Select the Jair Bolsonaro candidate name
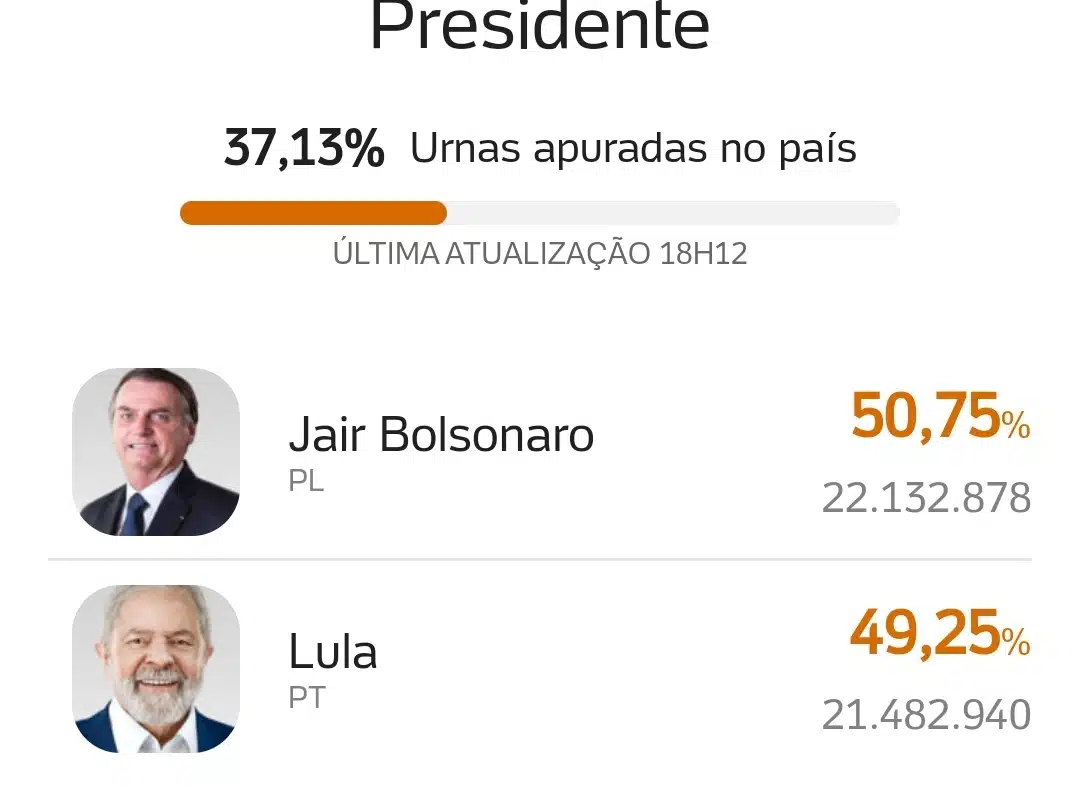The image size is (1080, 809). pos(441,434)
